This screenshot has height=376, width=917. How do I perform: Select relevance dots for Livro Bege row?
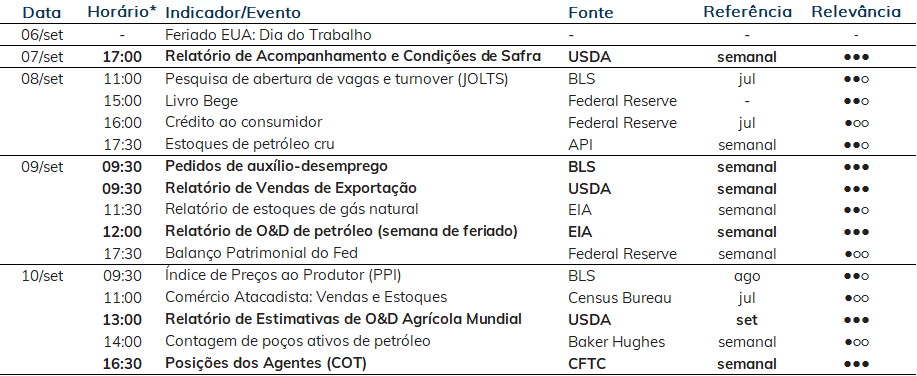(x=856, y=101)
